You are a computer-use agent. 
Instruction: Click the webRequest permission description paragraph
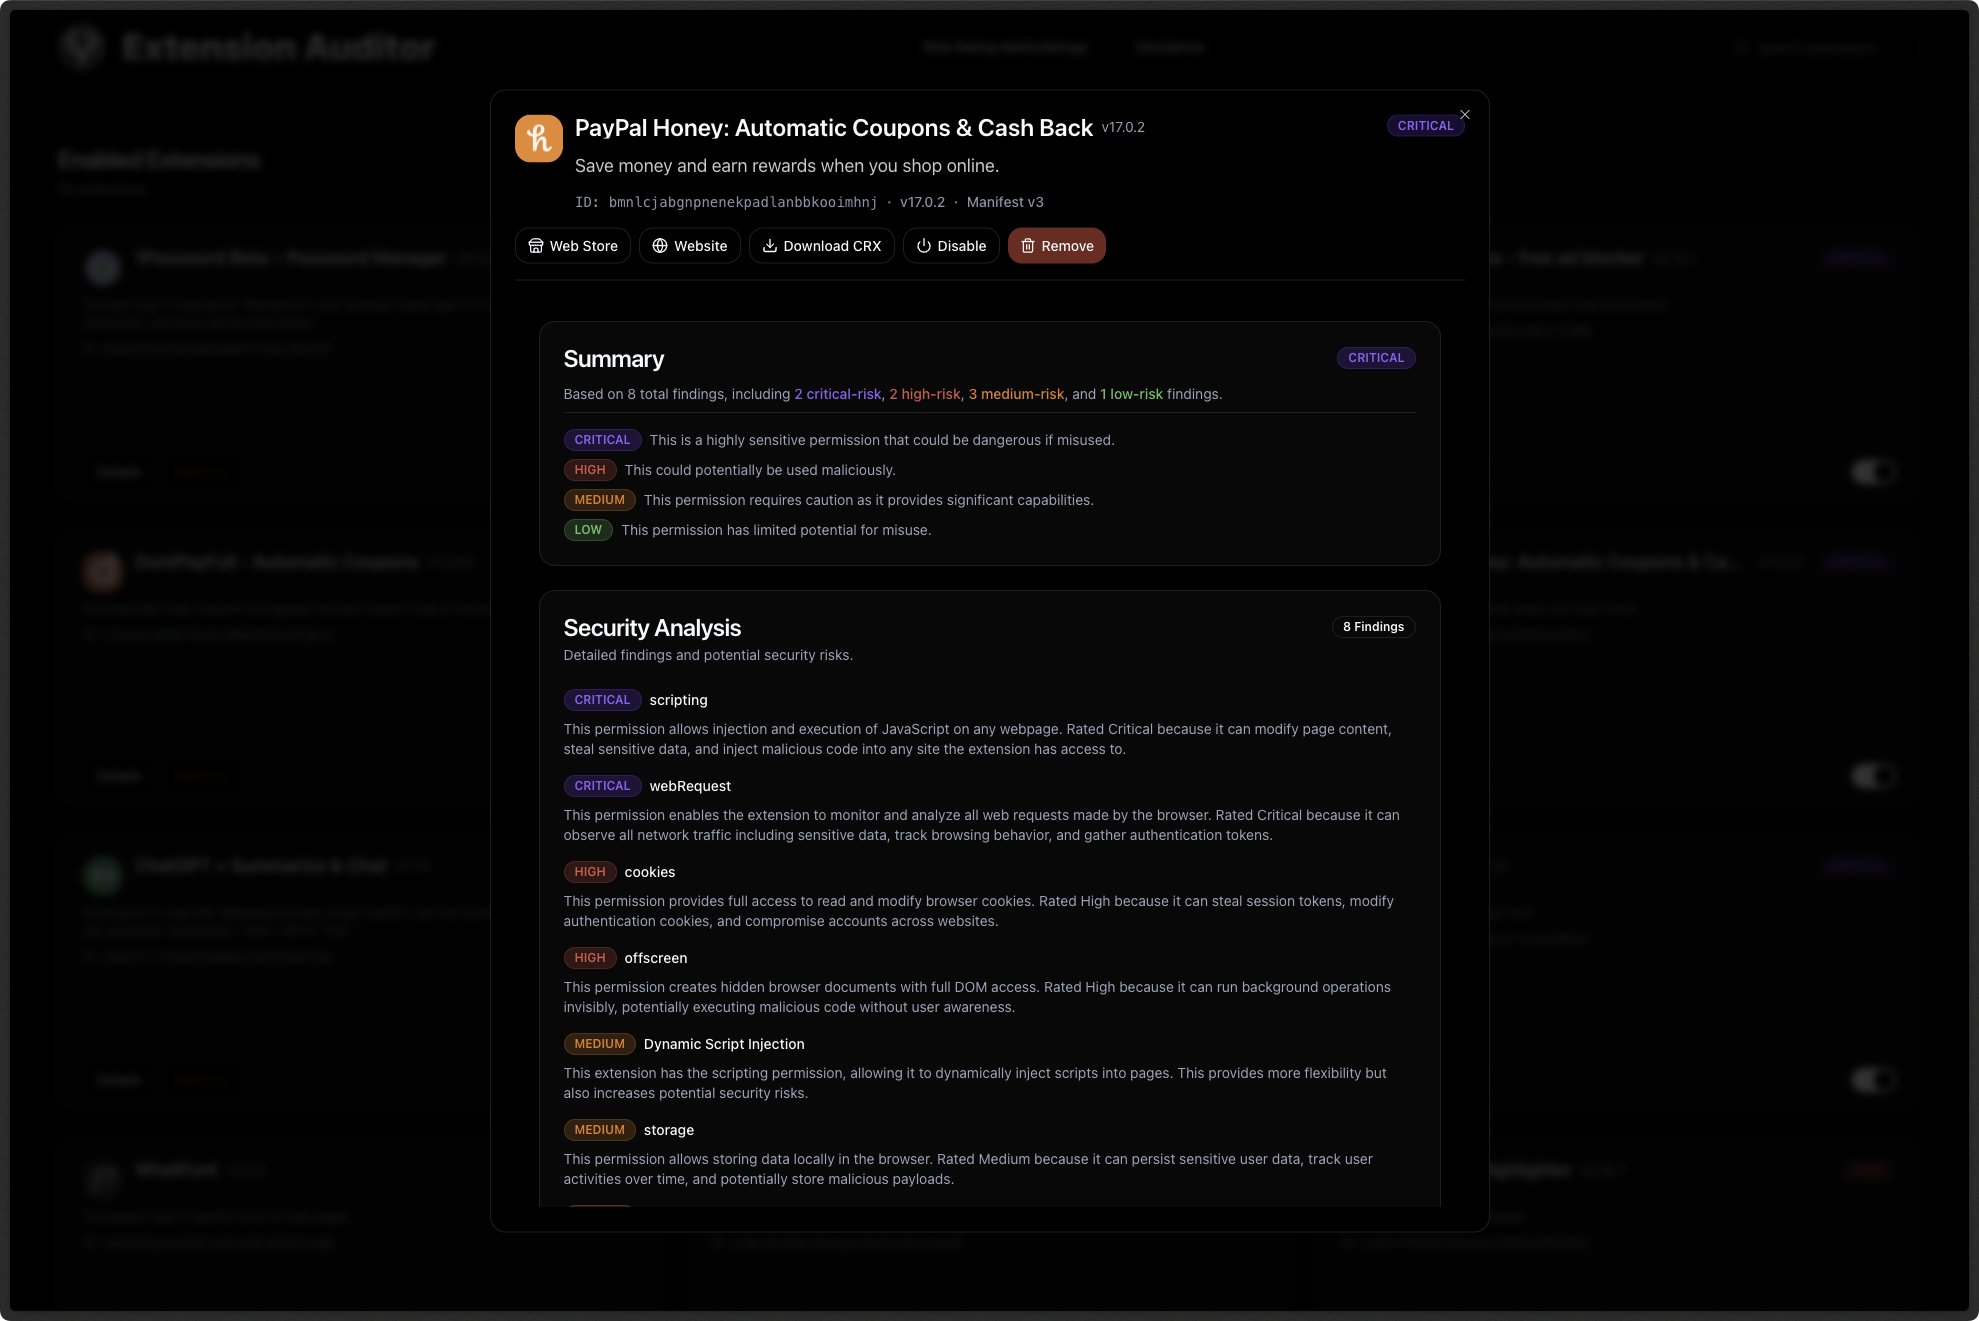981,825
